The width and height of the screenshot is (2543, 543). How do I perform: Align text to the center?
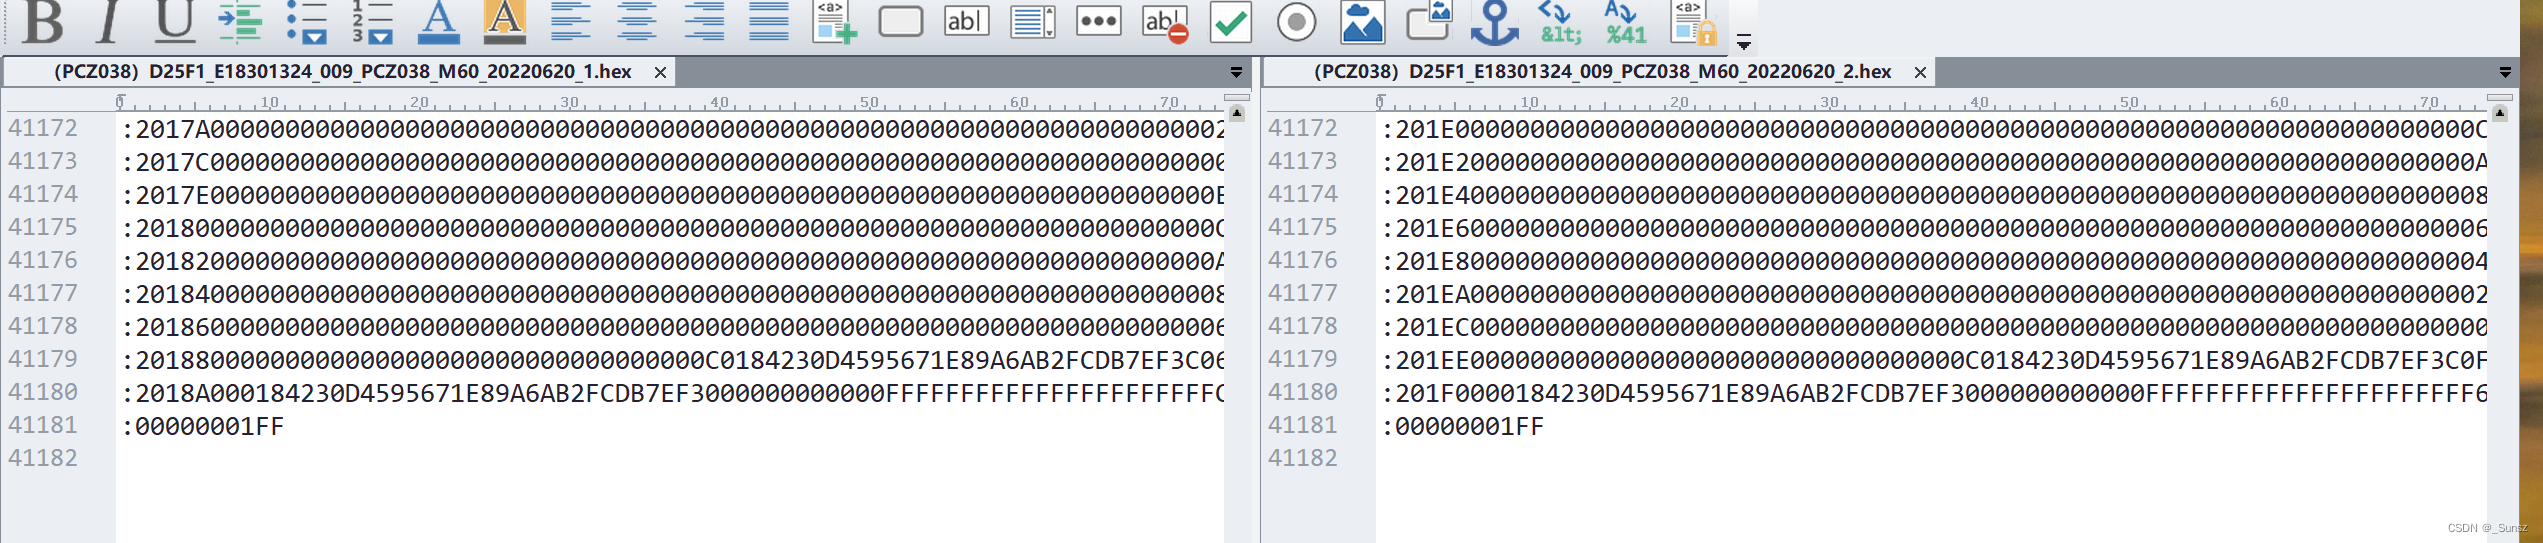click(x=636, y=21)
